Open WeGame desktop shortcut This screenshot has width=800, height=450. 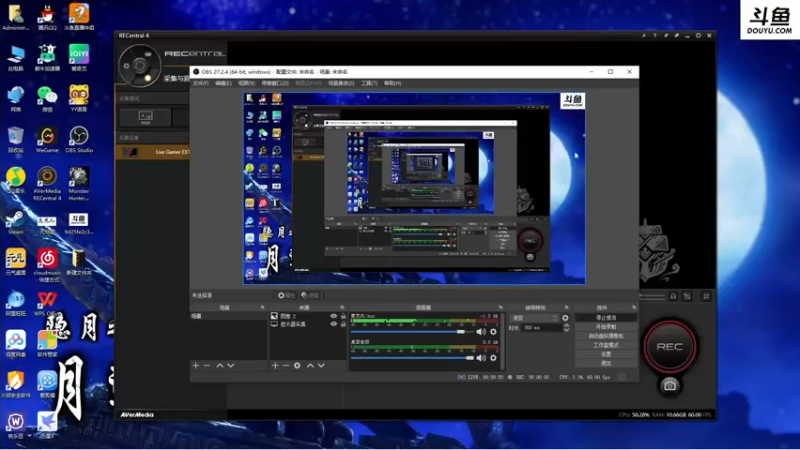[x=47, y=139]
